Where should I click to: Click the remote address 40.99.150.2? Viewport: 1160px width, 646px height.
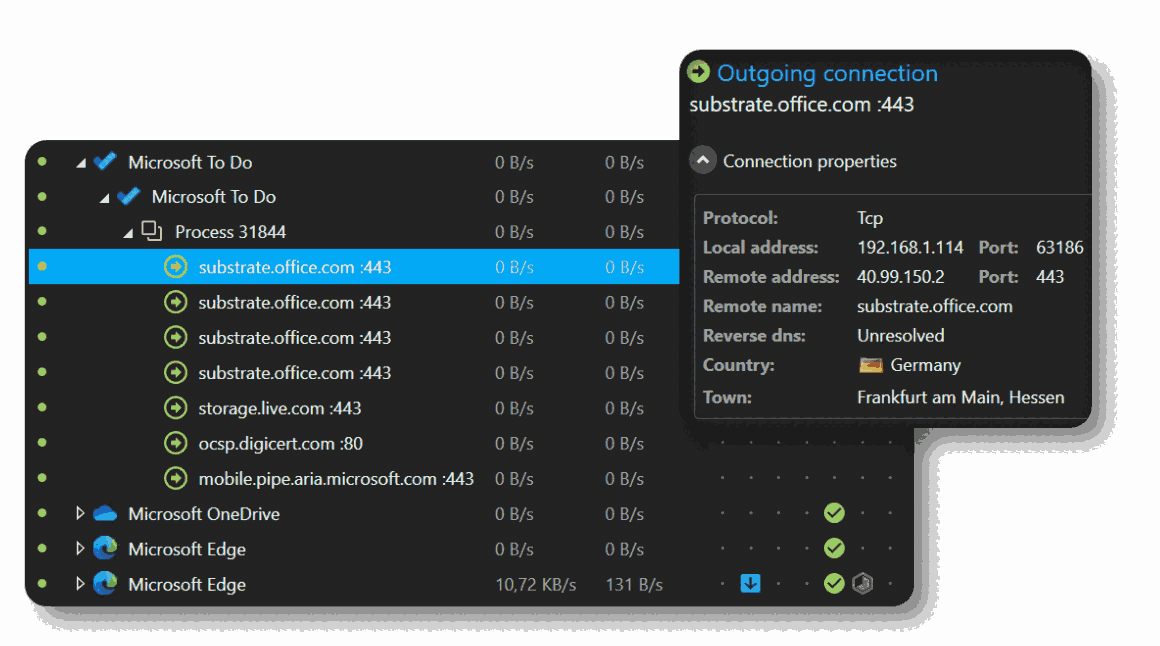click(899, 276)
